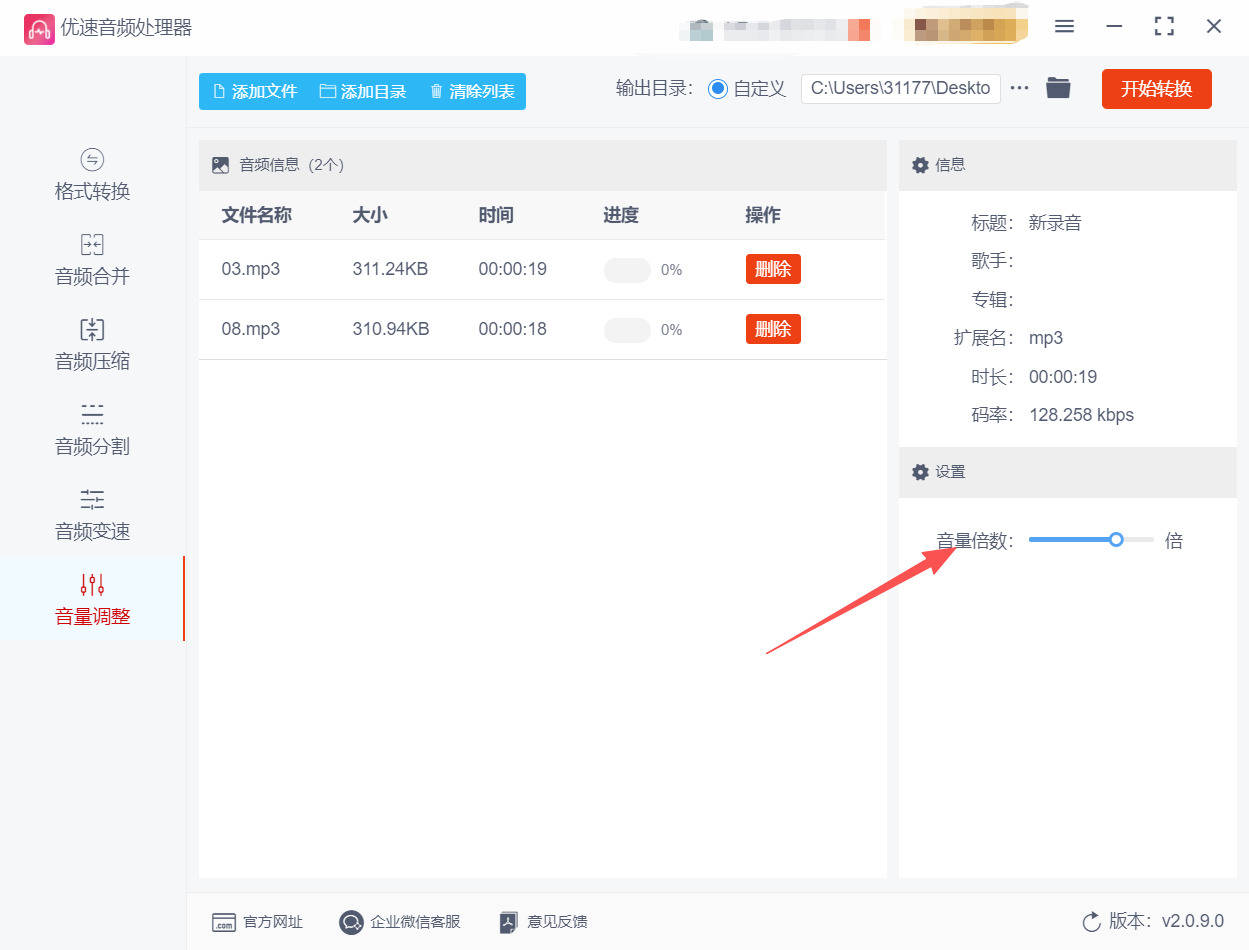Click the 音量调整 volume adjust icon
Screen dimensions: 1249x950
pyautogui.click(x=92, y=585)
